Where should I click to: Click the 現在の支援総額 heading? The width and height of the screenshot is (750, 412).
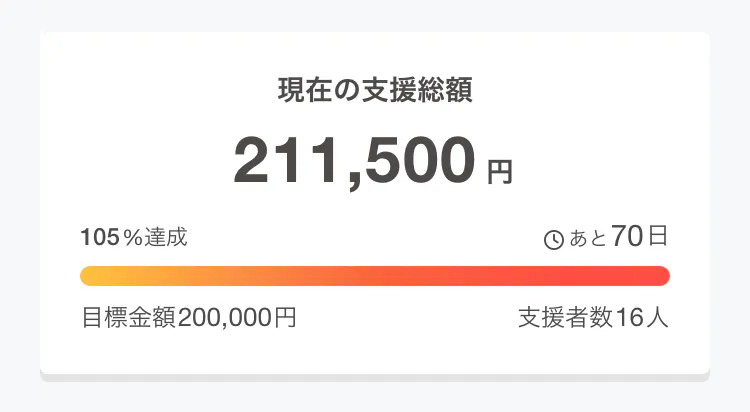[x=374, y=91]
